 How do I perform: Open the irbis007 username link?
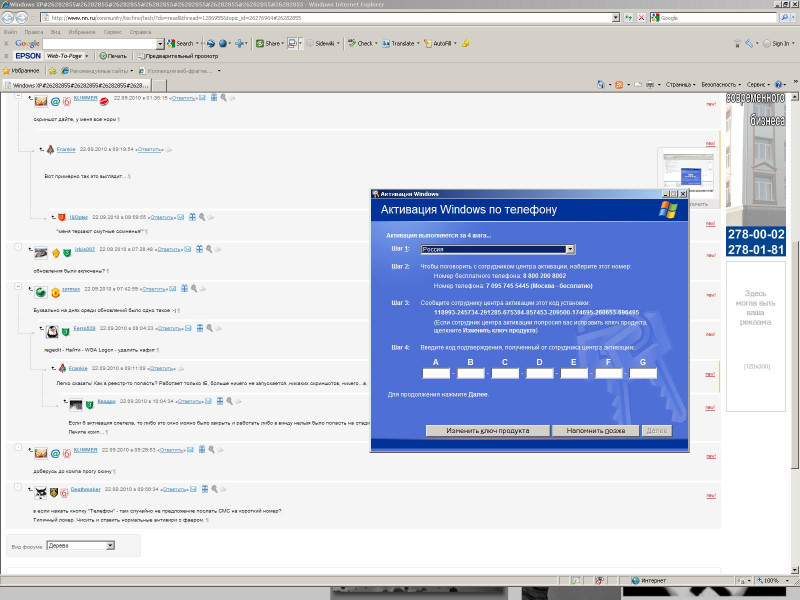point(85,249)
